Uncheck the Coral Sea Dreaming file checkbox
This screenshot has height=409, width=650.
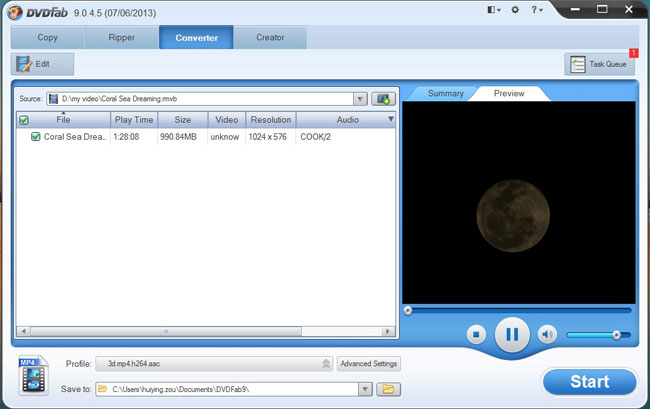[36, 136]
